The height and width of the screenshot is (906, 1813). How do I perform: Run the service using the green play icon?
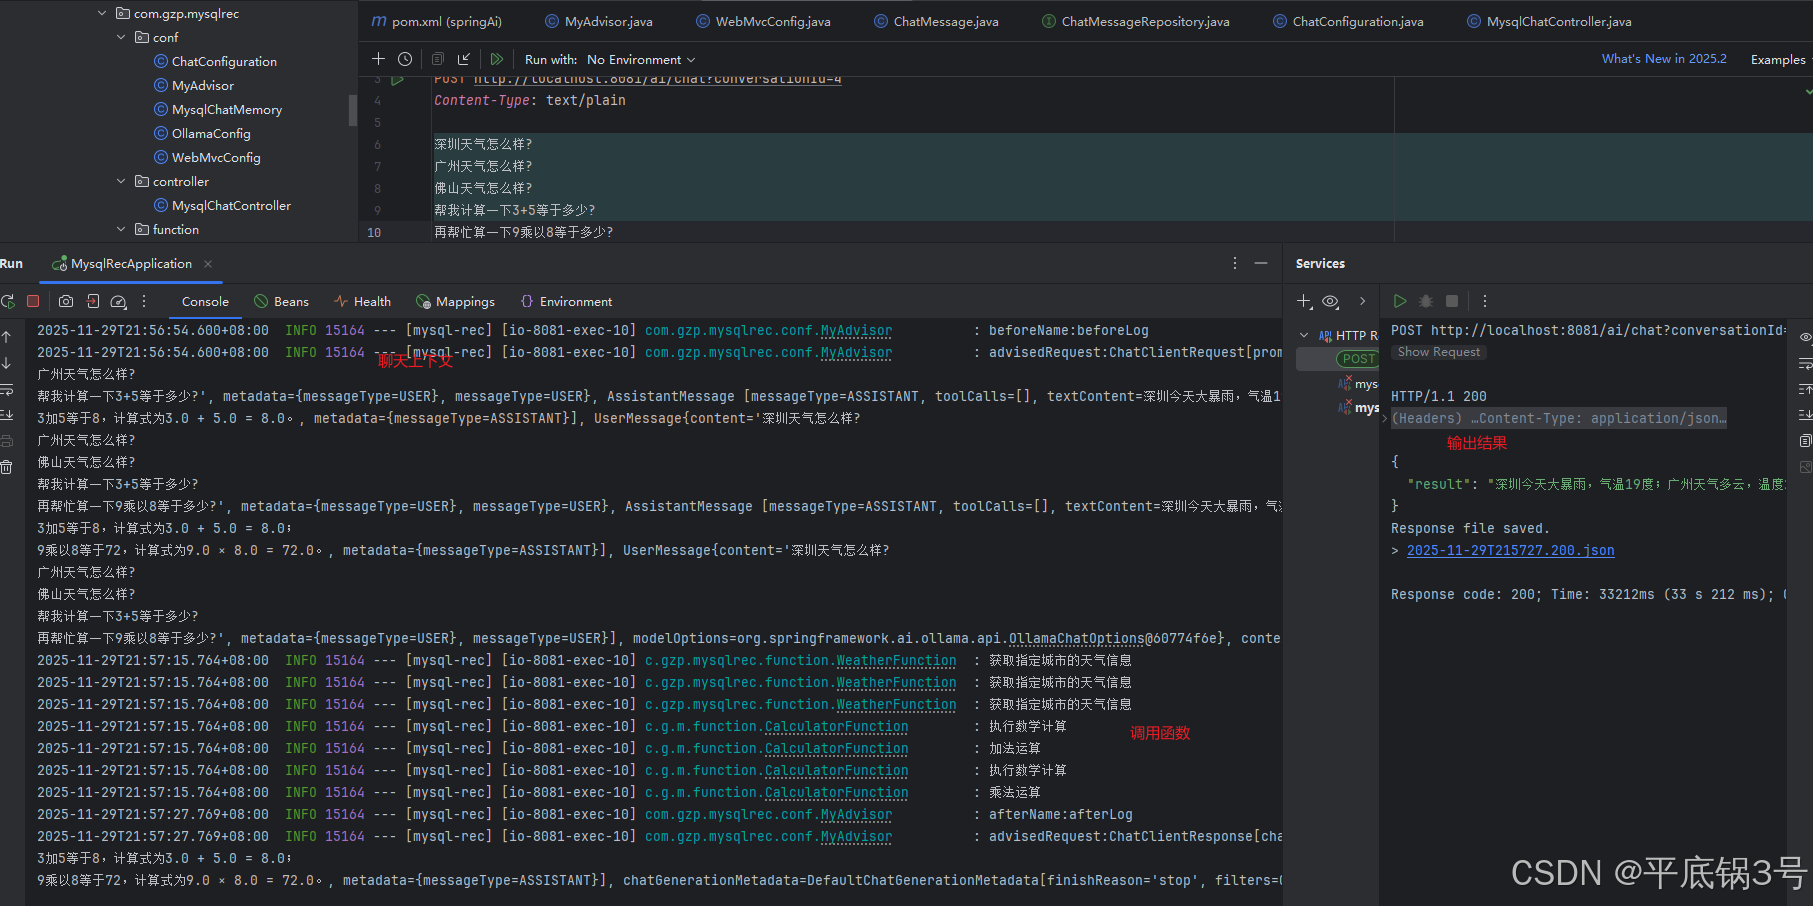[1400, 301]
